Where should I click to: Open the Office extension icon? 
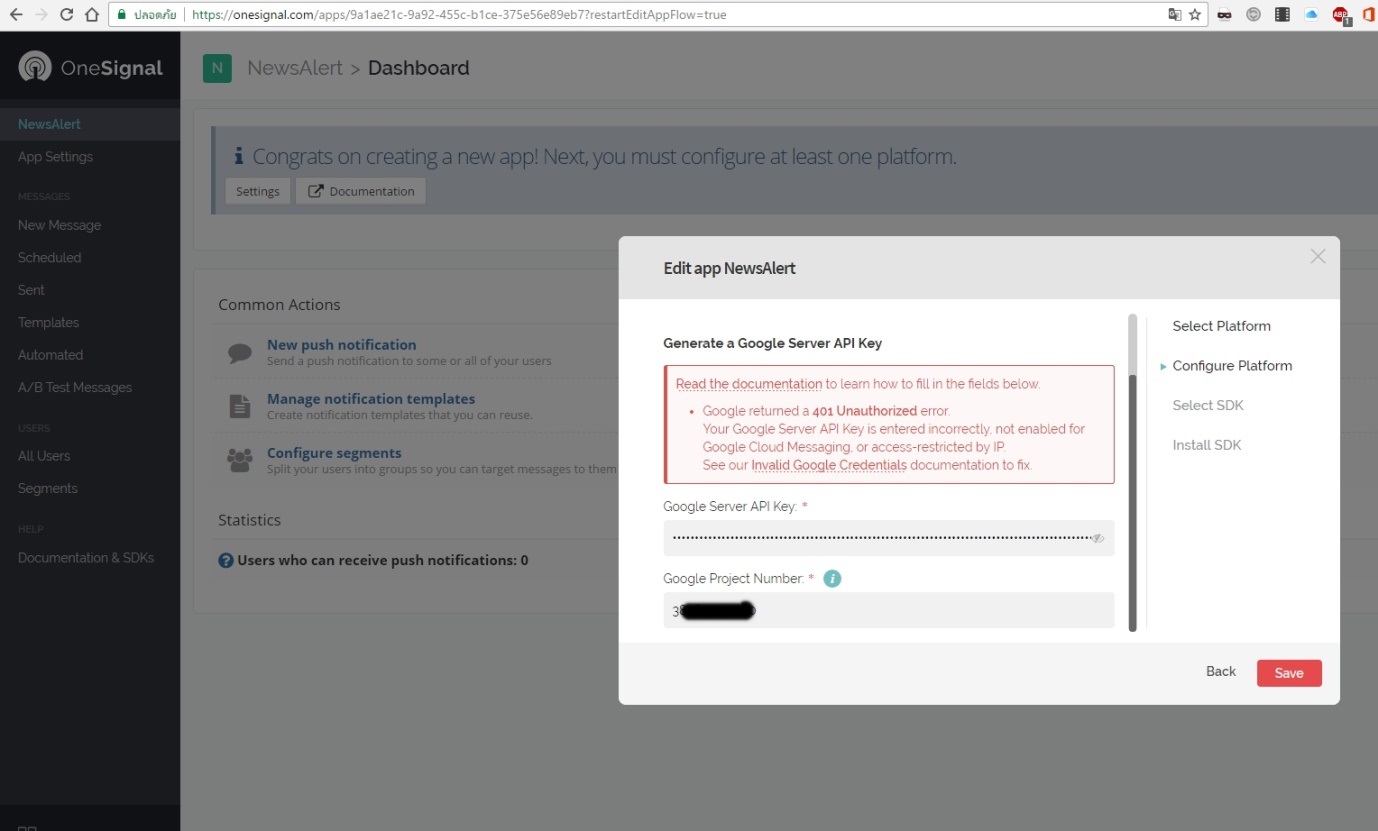pos(1369,15)
